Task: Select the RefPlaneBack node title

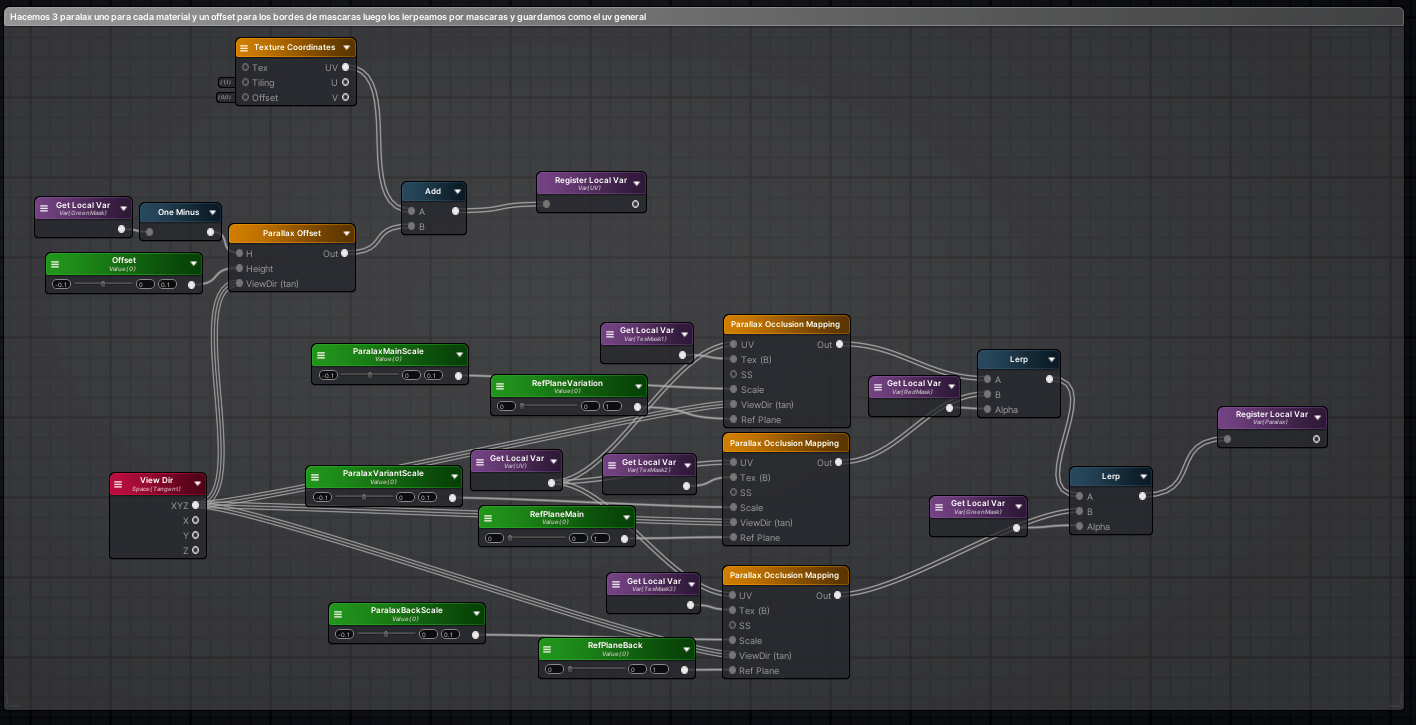Action: tap(614, 646)
